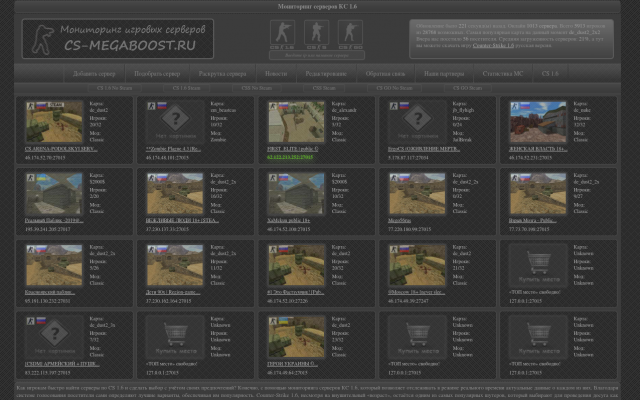Open the Раскрутка сервера menu item
Viewport: 640px width, 400px height.
[x=222, y=74]
